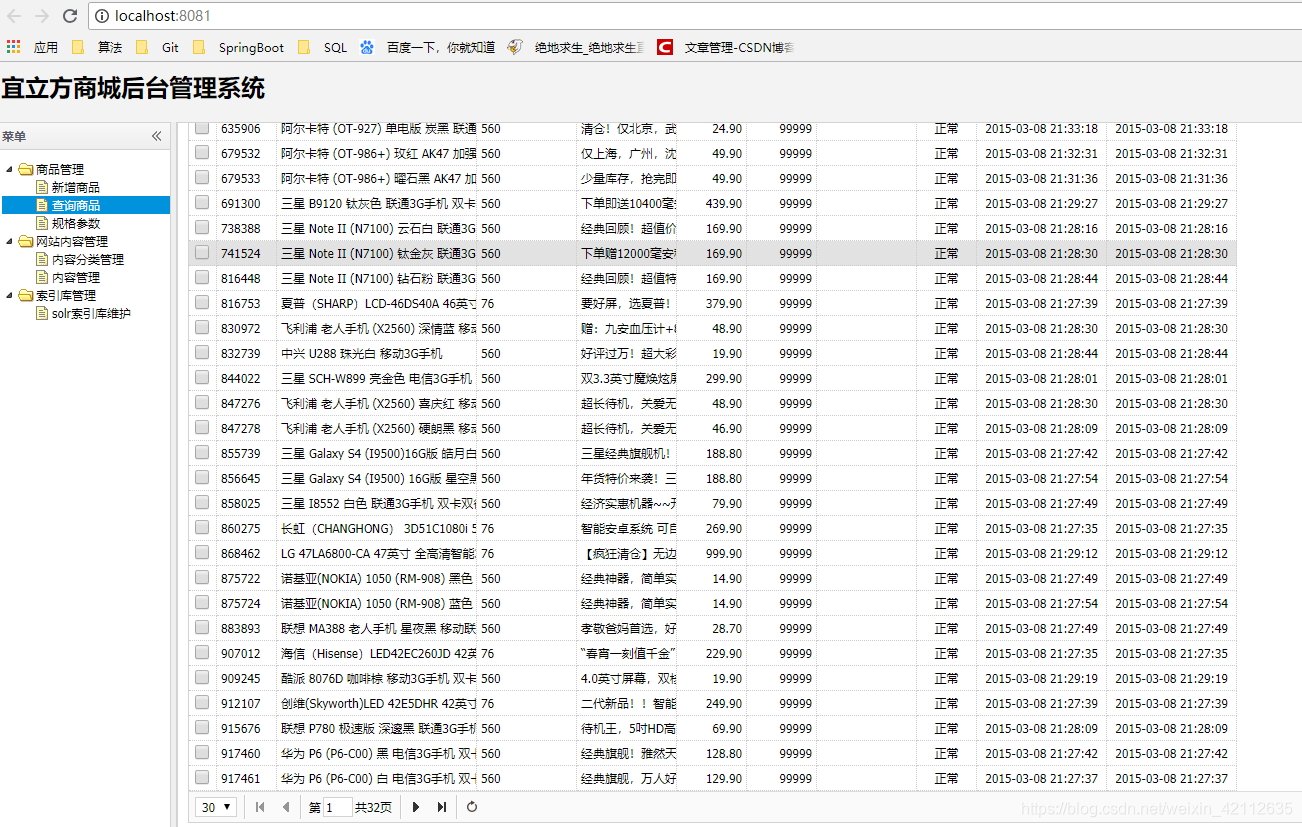Click folder icon of 网站内容管理

[26, 241]
